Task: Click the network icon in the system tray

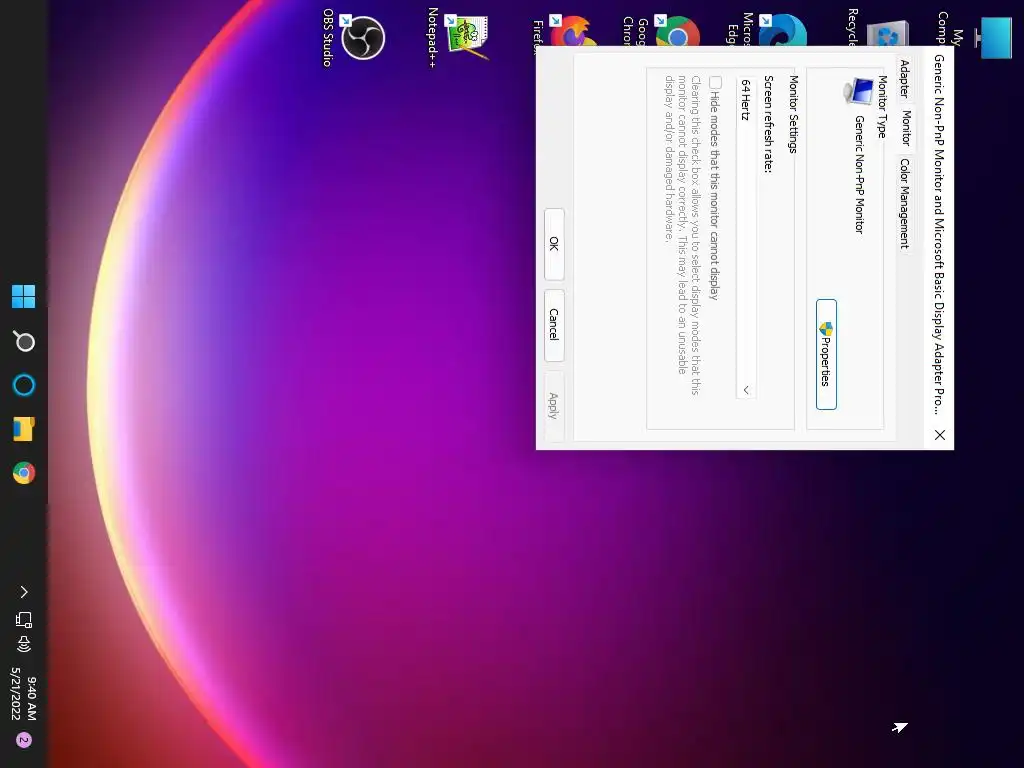Action: point(24,619)
